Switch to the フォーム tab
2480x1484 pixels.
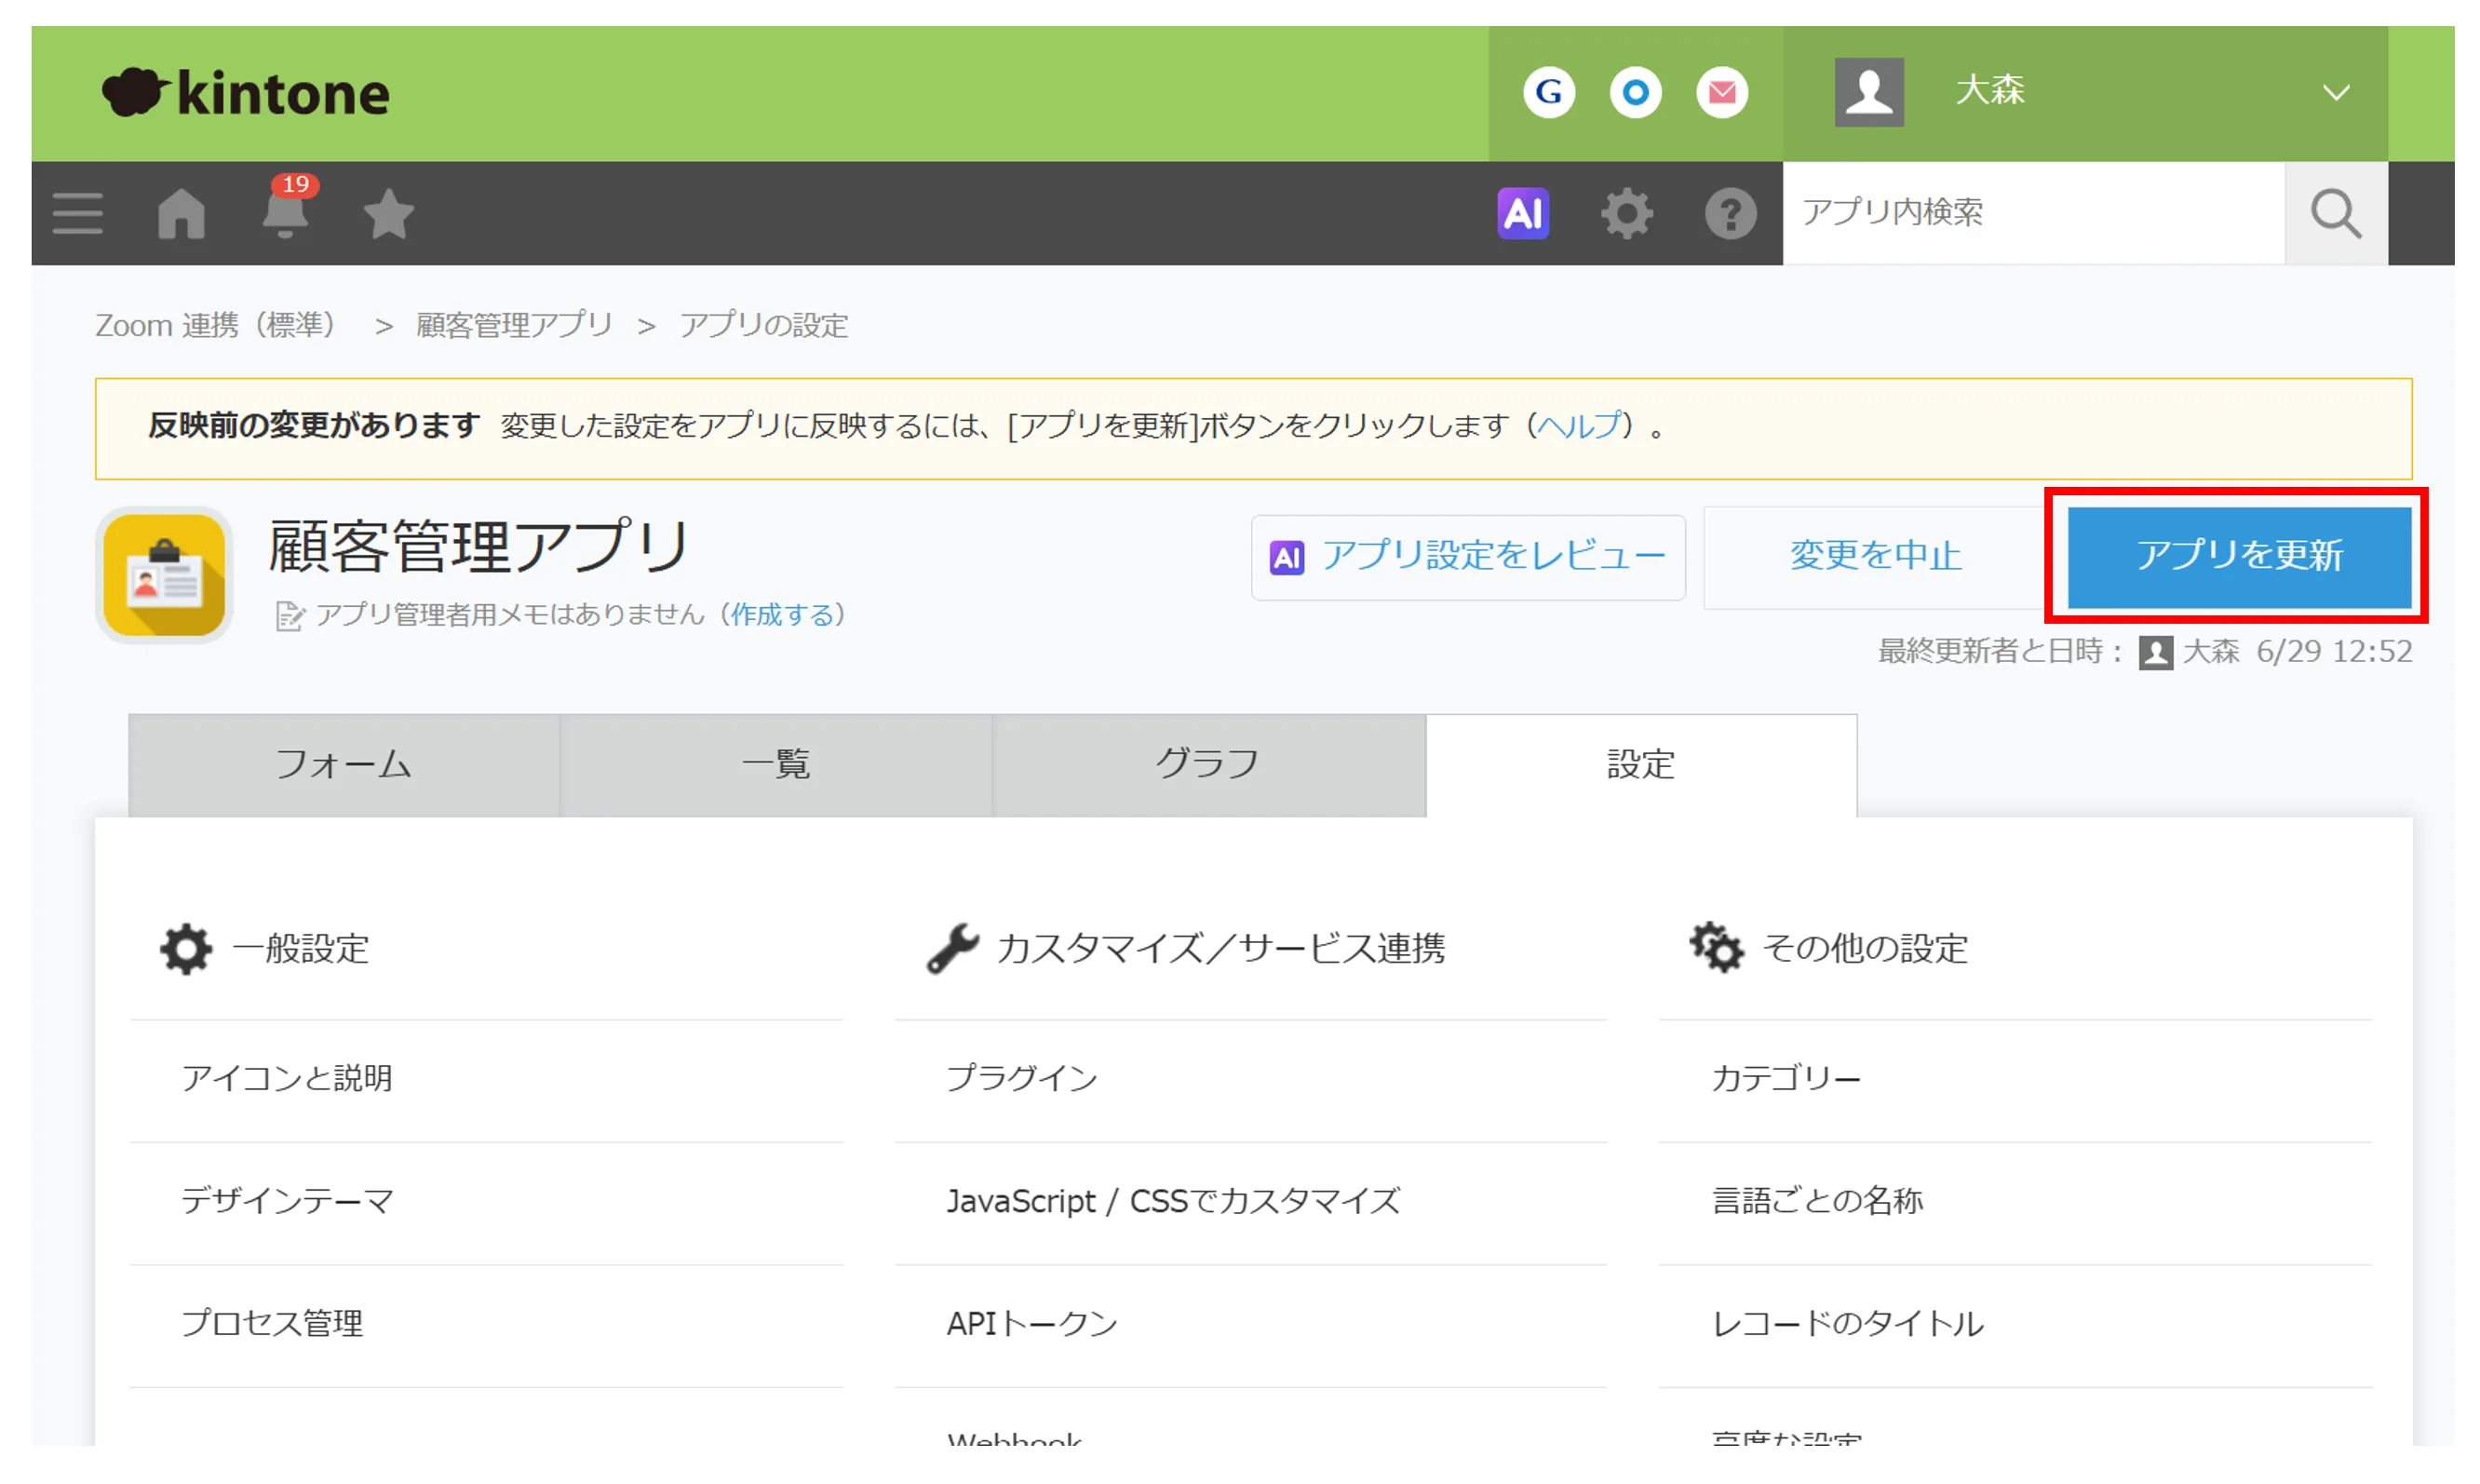coord(343,765)
